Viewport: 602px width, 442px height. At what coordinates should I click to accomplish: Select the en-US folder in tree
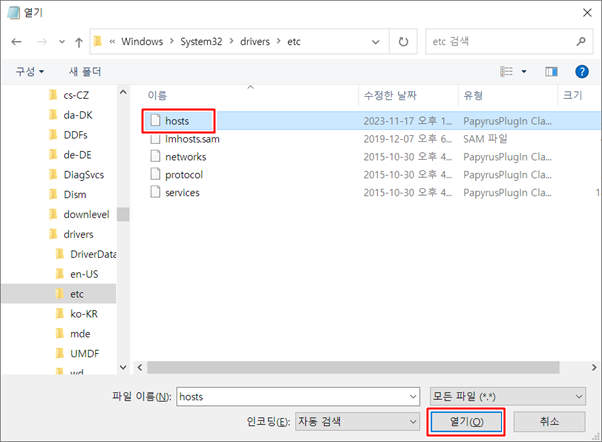tap(84, 274)
